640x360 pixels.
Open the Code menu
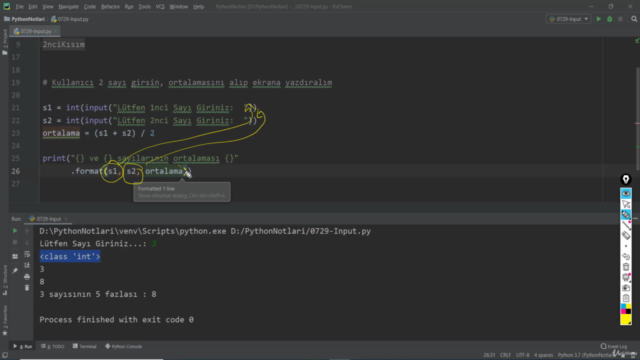[89, 7]
